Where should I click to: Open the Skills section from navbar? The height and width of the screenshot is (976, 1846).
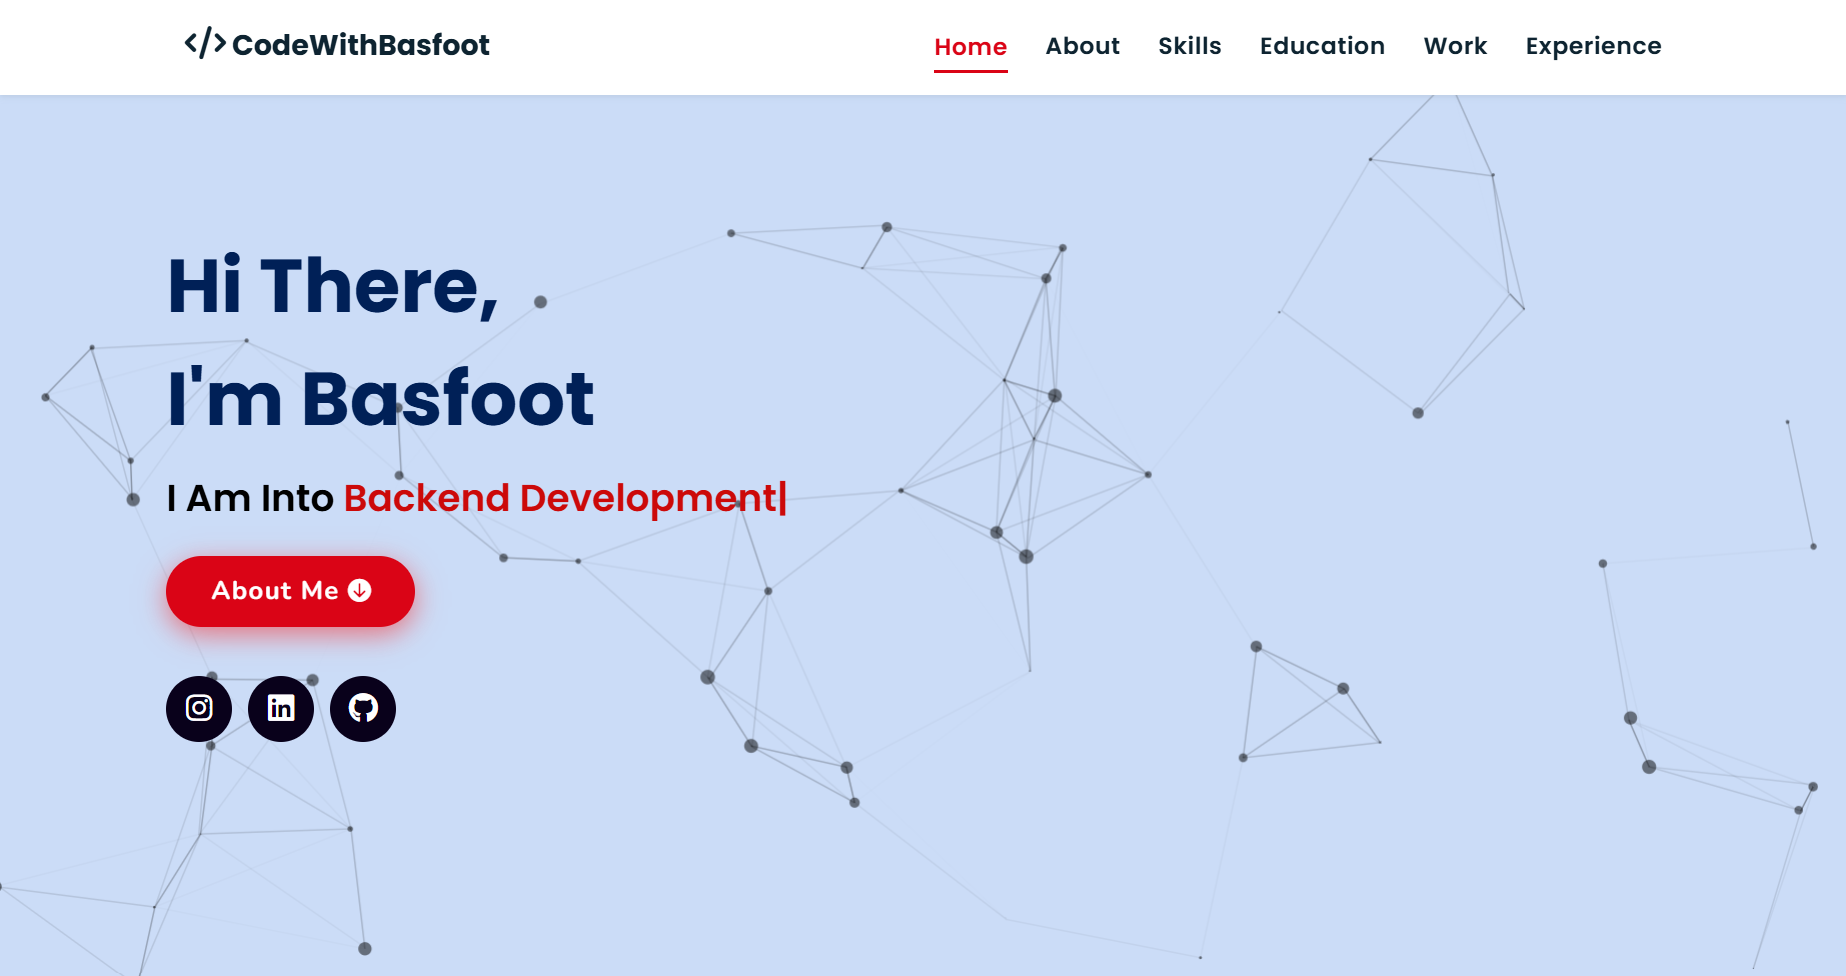click(x=1189, y=46)
